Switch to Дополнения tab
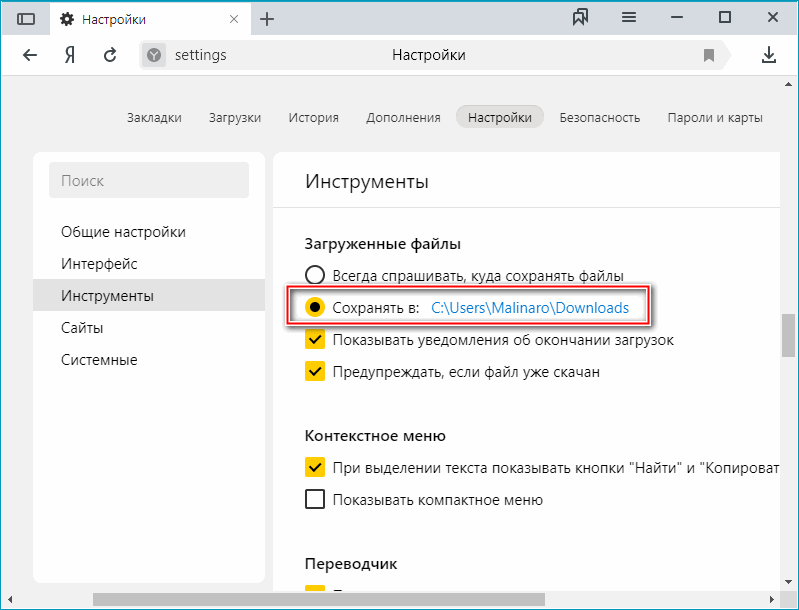This screenshot has width=799, height=610. pos(403,118)
